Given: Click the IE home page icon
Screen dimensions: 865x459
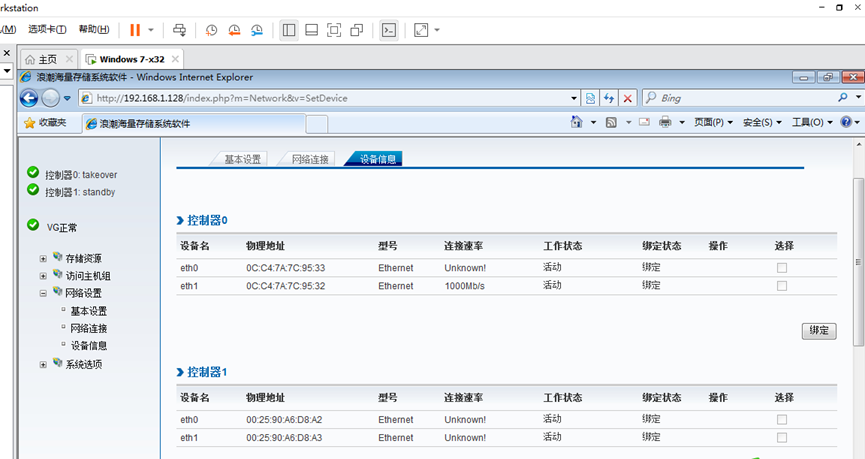Looking at the screenshot, I should click(576, 122).
